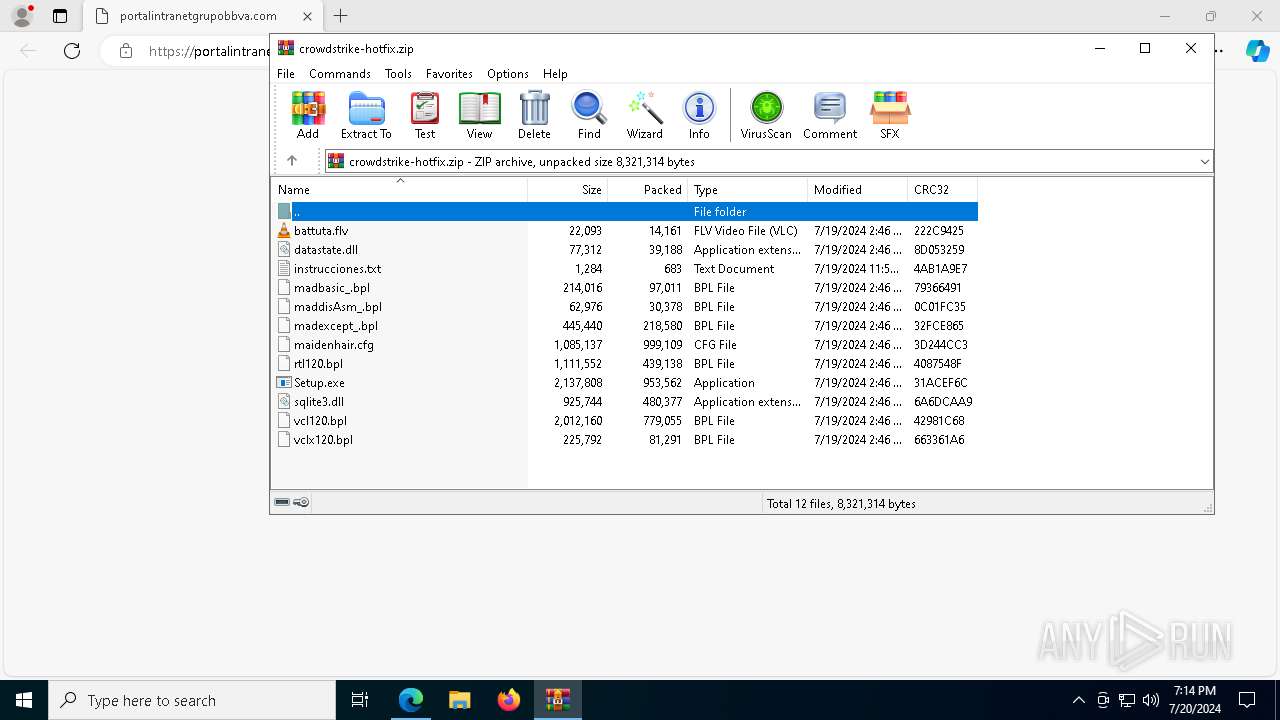Open the browser profile icon

[22, 16]
